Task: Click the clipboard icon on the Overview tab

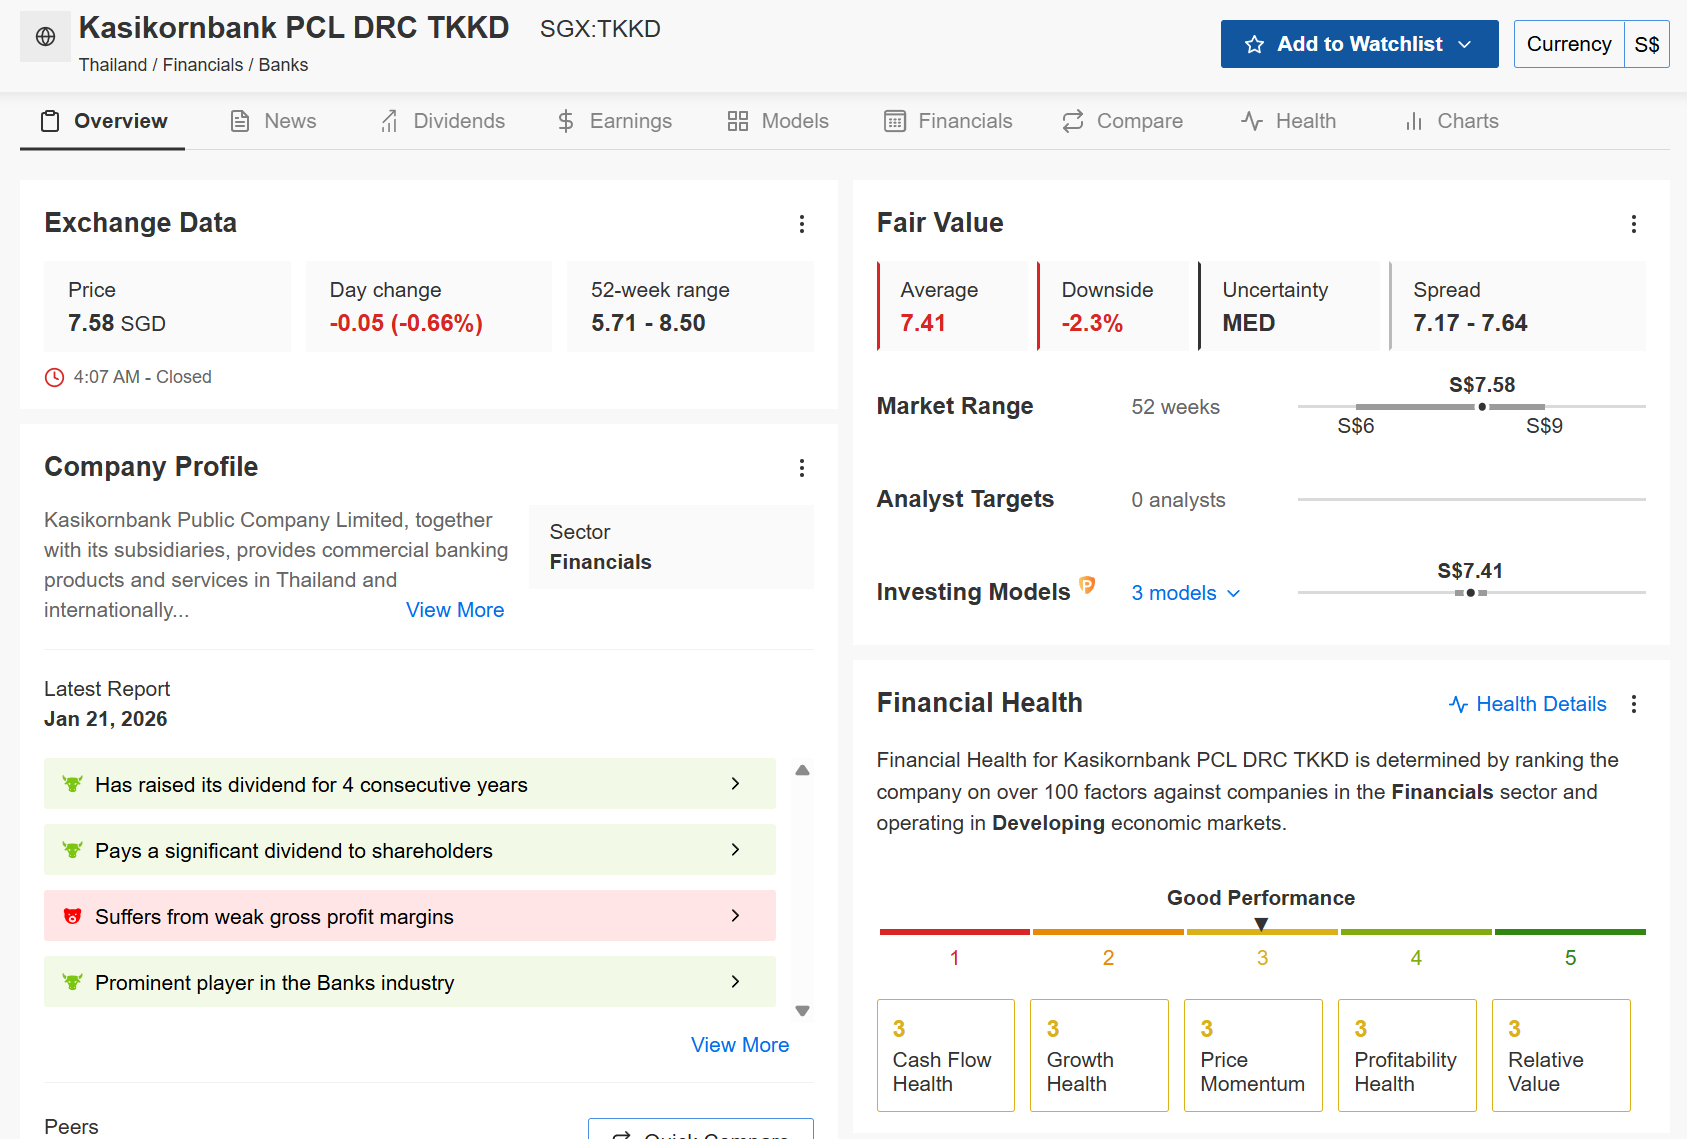Action: pos(50,122)
